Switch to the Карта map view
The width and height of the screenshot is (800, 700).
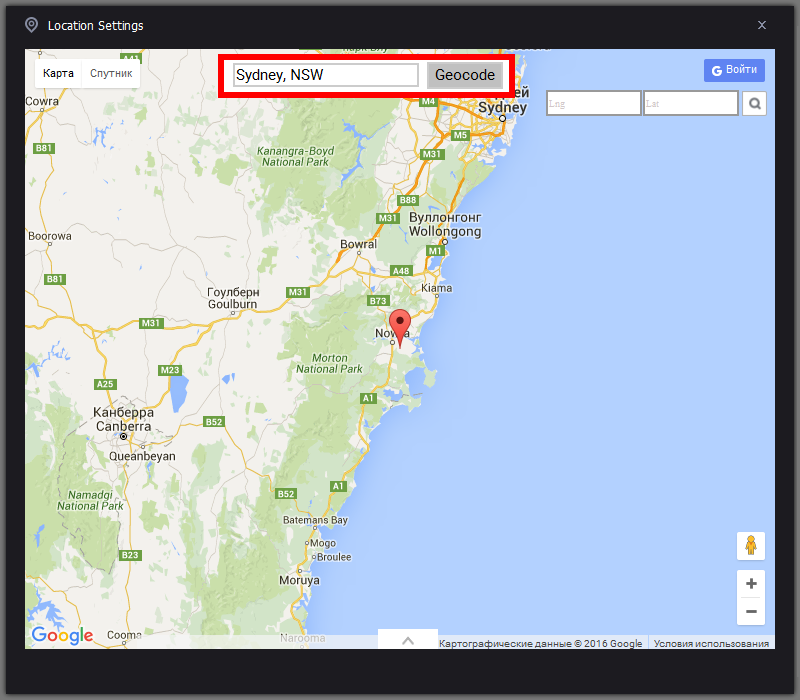tap(58, 73)
